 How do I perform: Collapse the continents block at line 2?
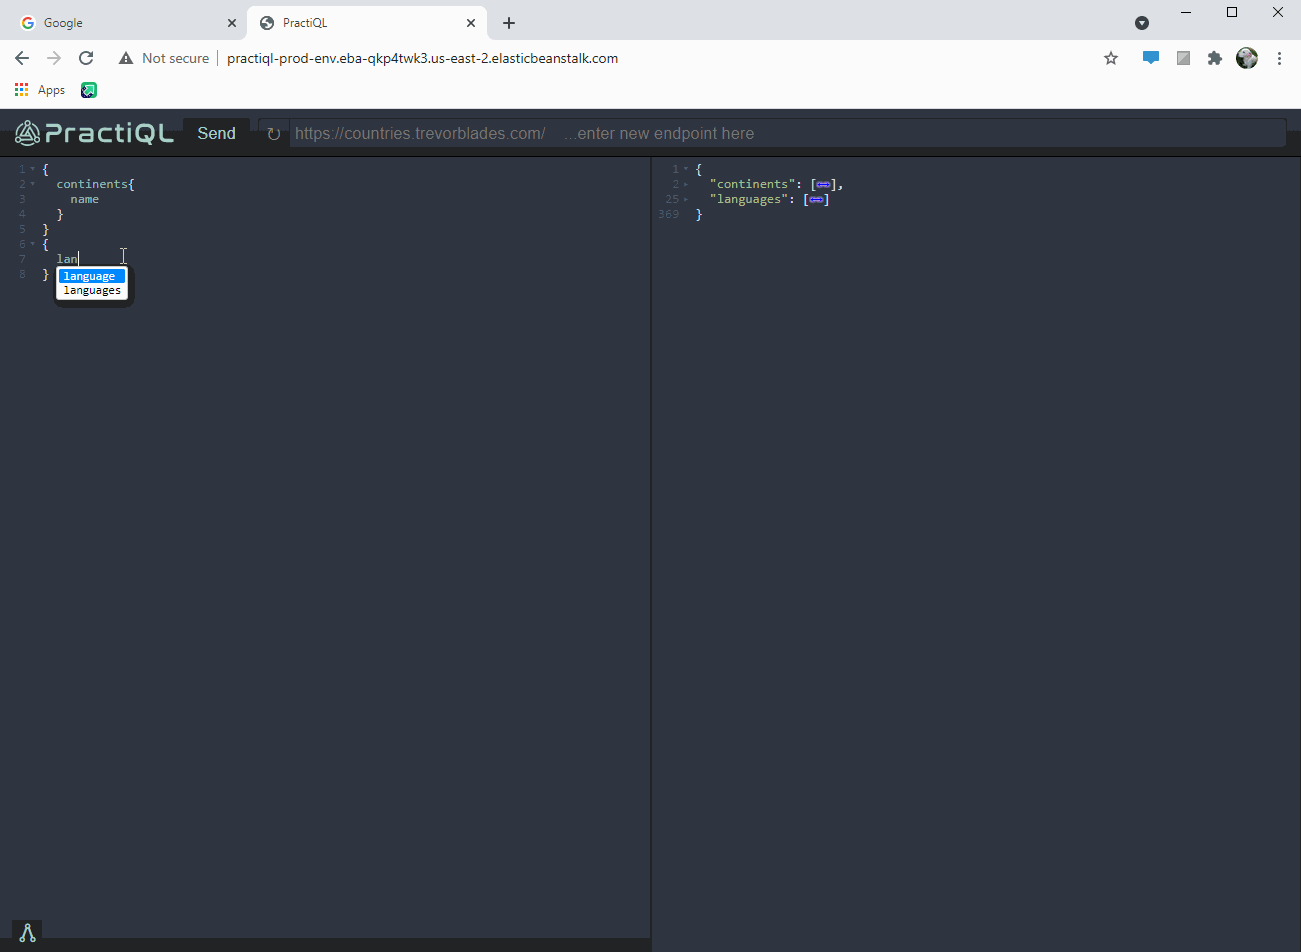pyautogui.click(x=33, y=184)
